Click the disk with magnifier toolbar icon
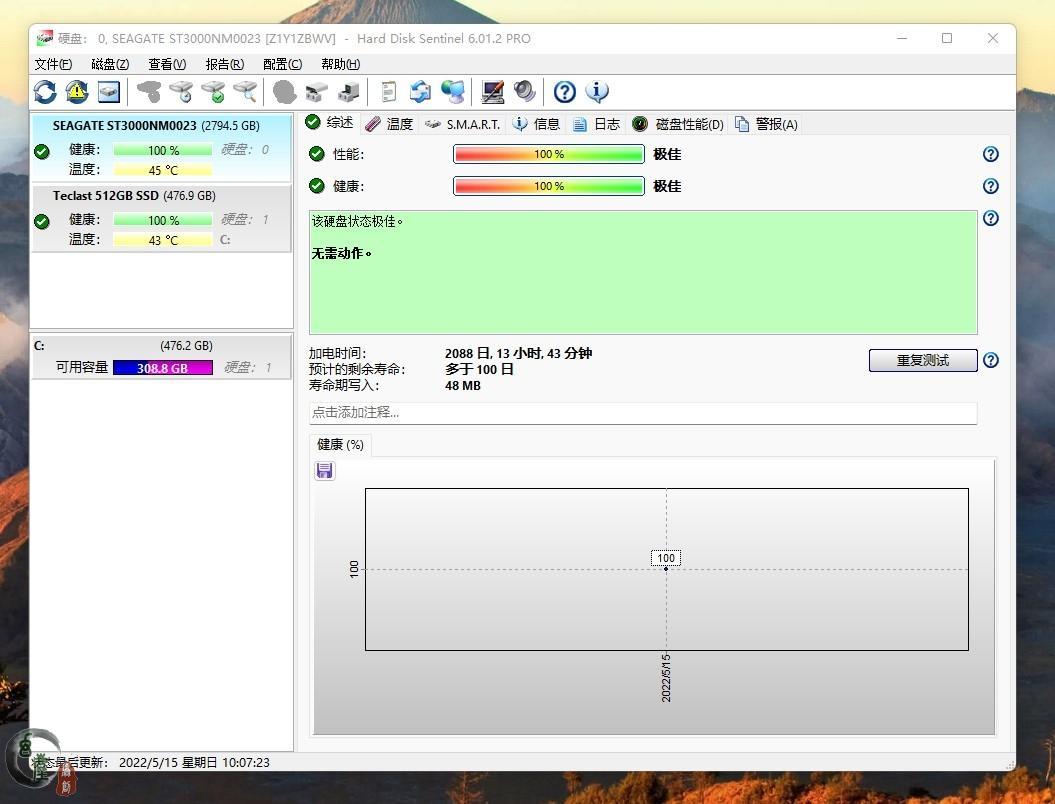The width and height of the screenshot is (1055, 804). 245,92
